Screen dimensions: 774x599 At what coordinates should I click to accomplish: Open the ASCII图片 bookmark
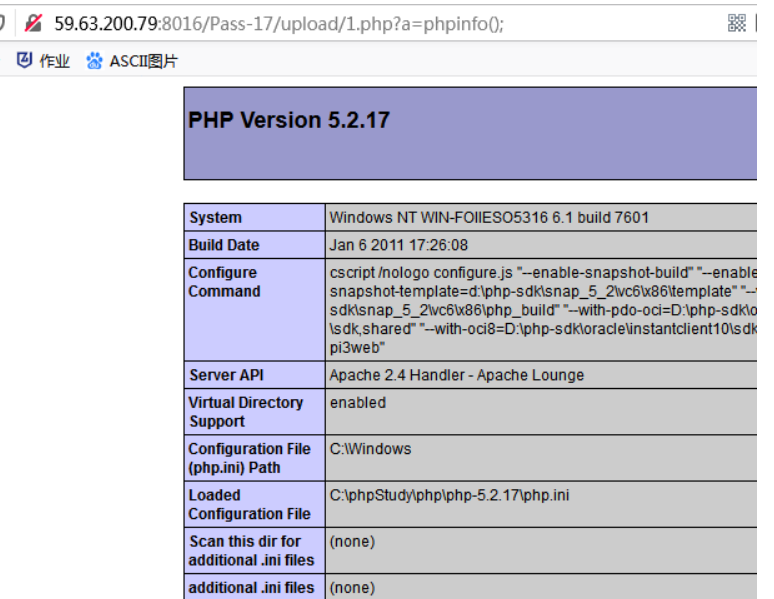132,61
